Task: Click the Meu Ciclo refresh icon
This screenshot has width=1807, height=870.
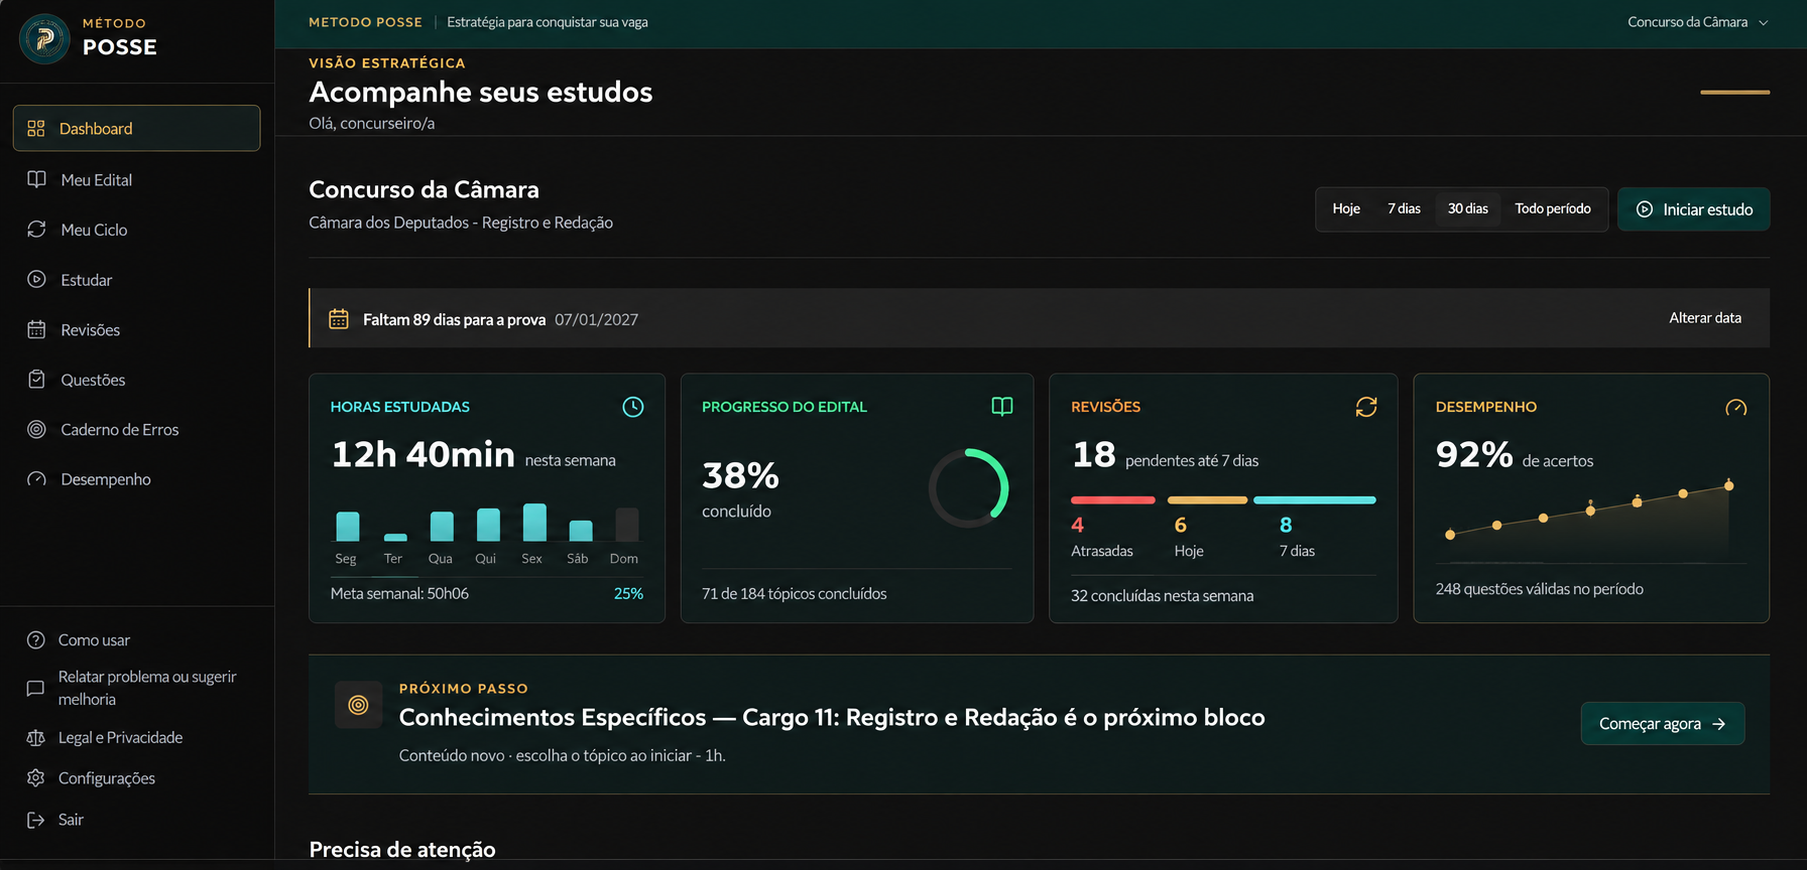Action: (x=37, y=229)
